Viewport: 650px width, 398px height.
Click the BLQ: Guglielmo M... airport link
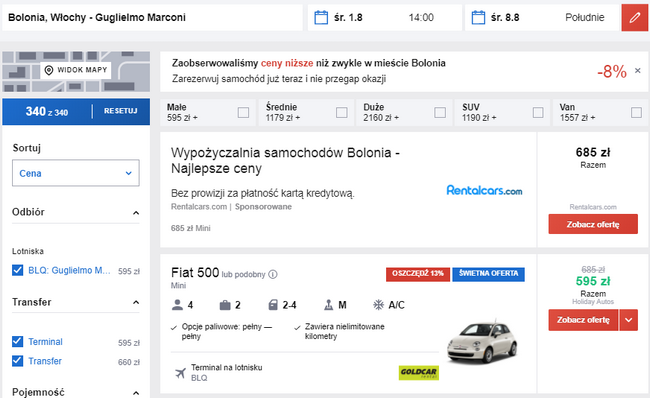(69, 270)
